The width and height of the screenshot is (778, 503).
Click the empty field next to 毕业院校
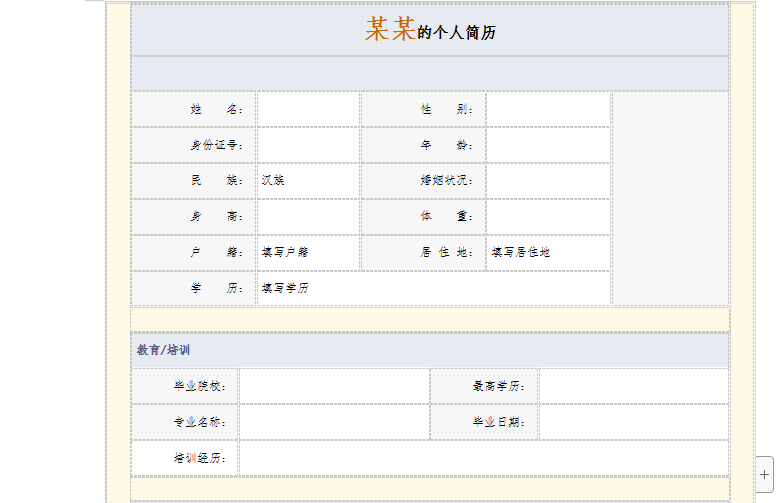[334, 386]
